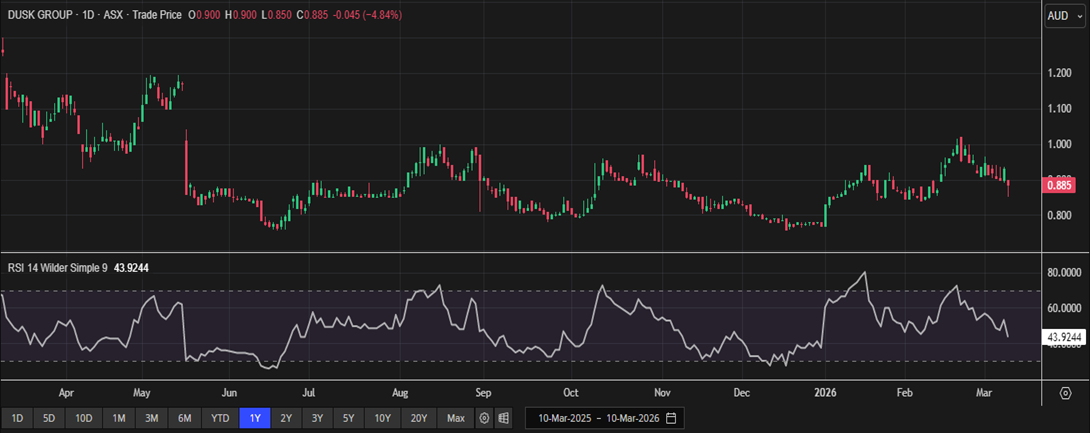Open the AUD currency dropdown
The image size is (1090, 433).
click(1063, 16)
